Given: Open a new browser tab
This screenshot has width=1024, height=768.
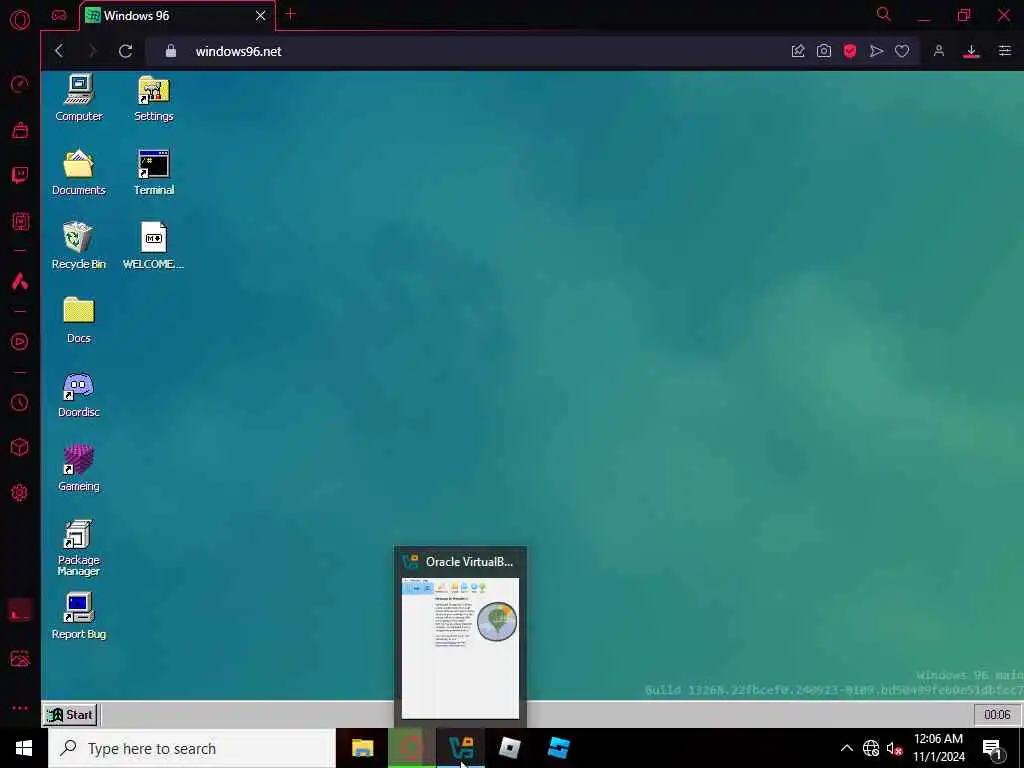Looking at the screenshot, I should (x=291, y=14).
